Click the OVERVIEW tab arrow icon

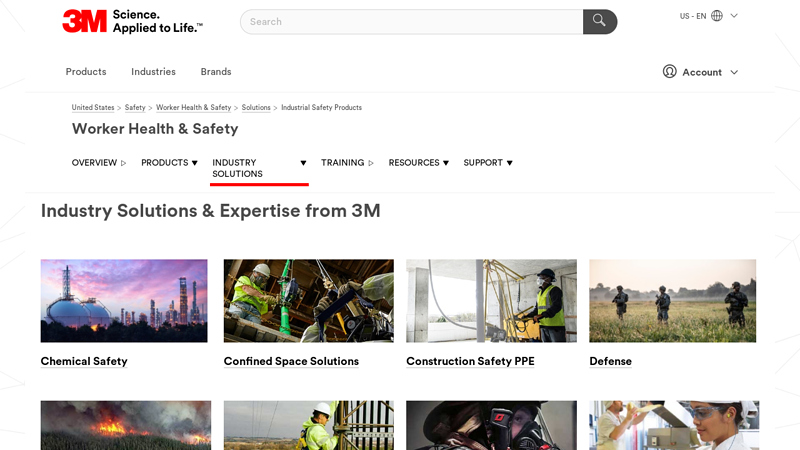(x=123, y=163)
